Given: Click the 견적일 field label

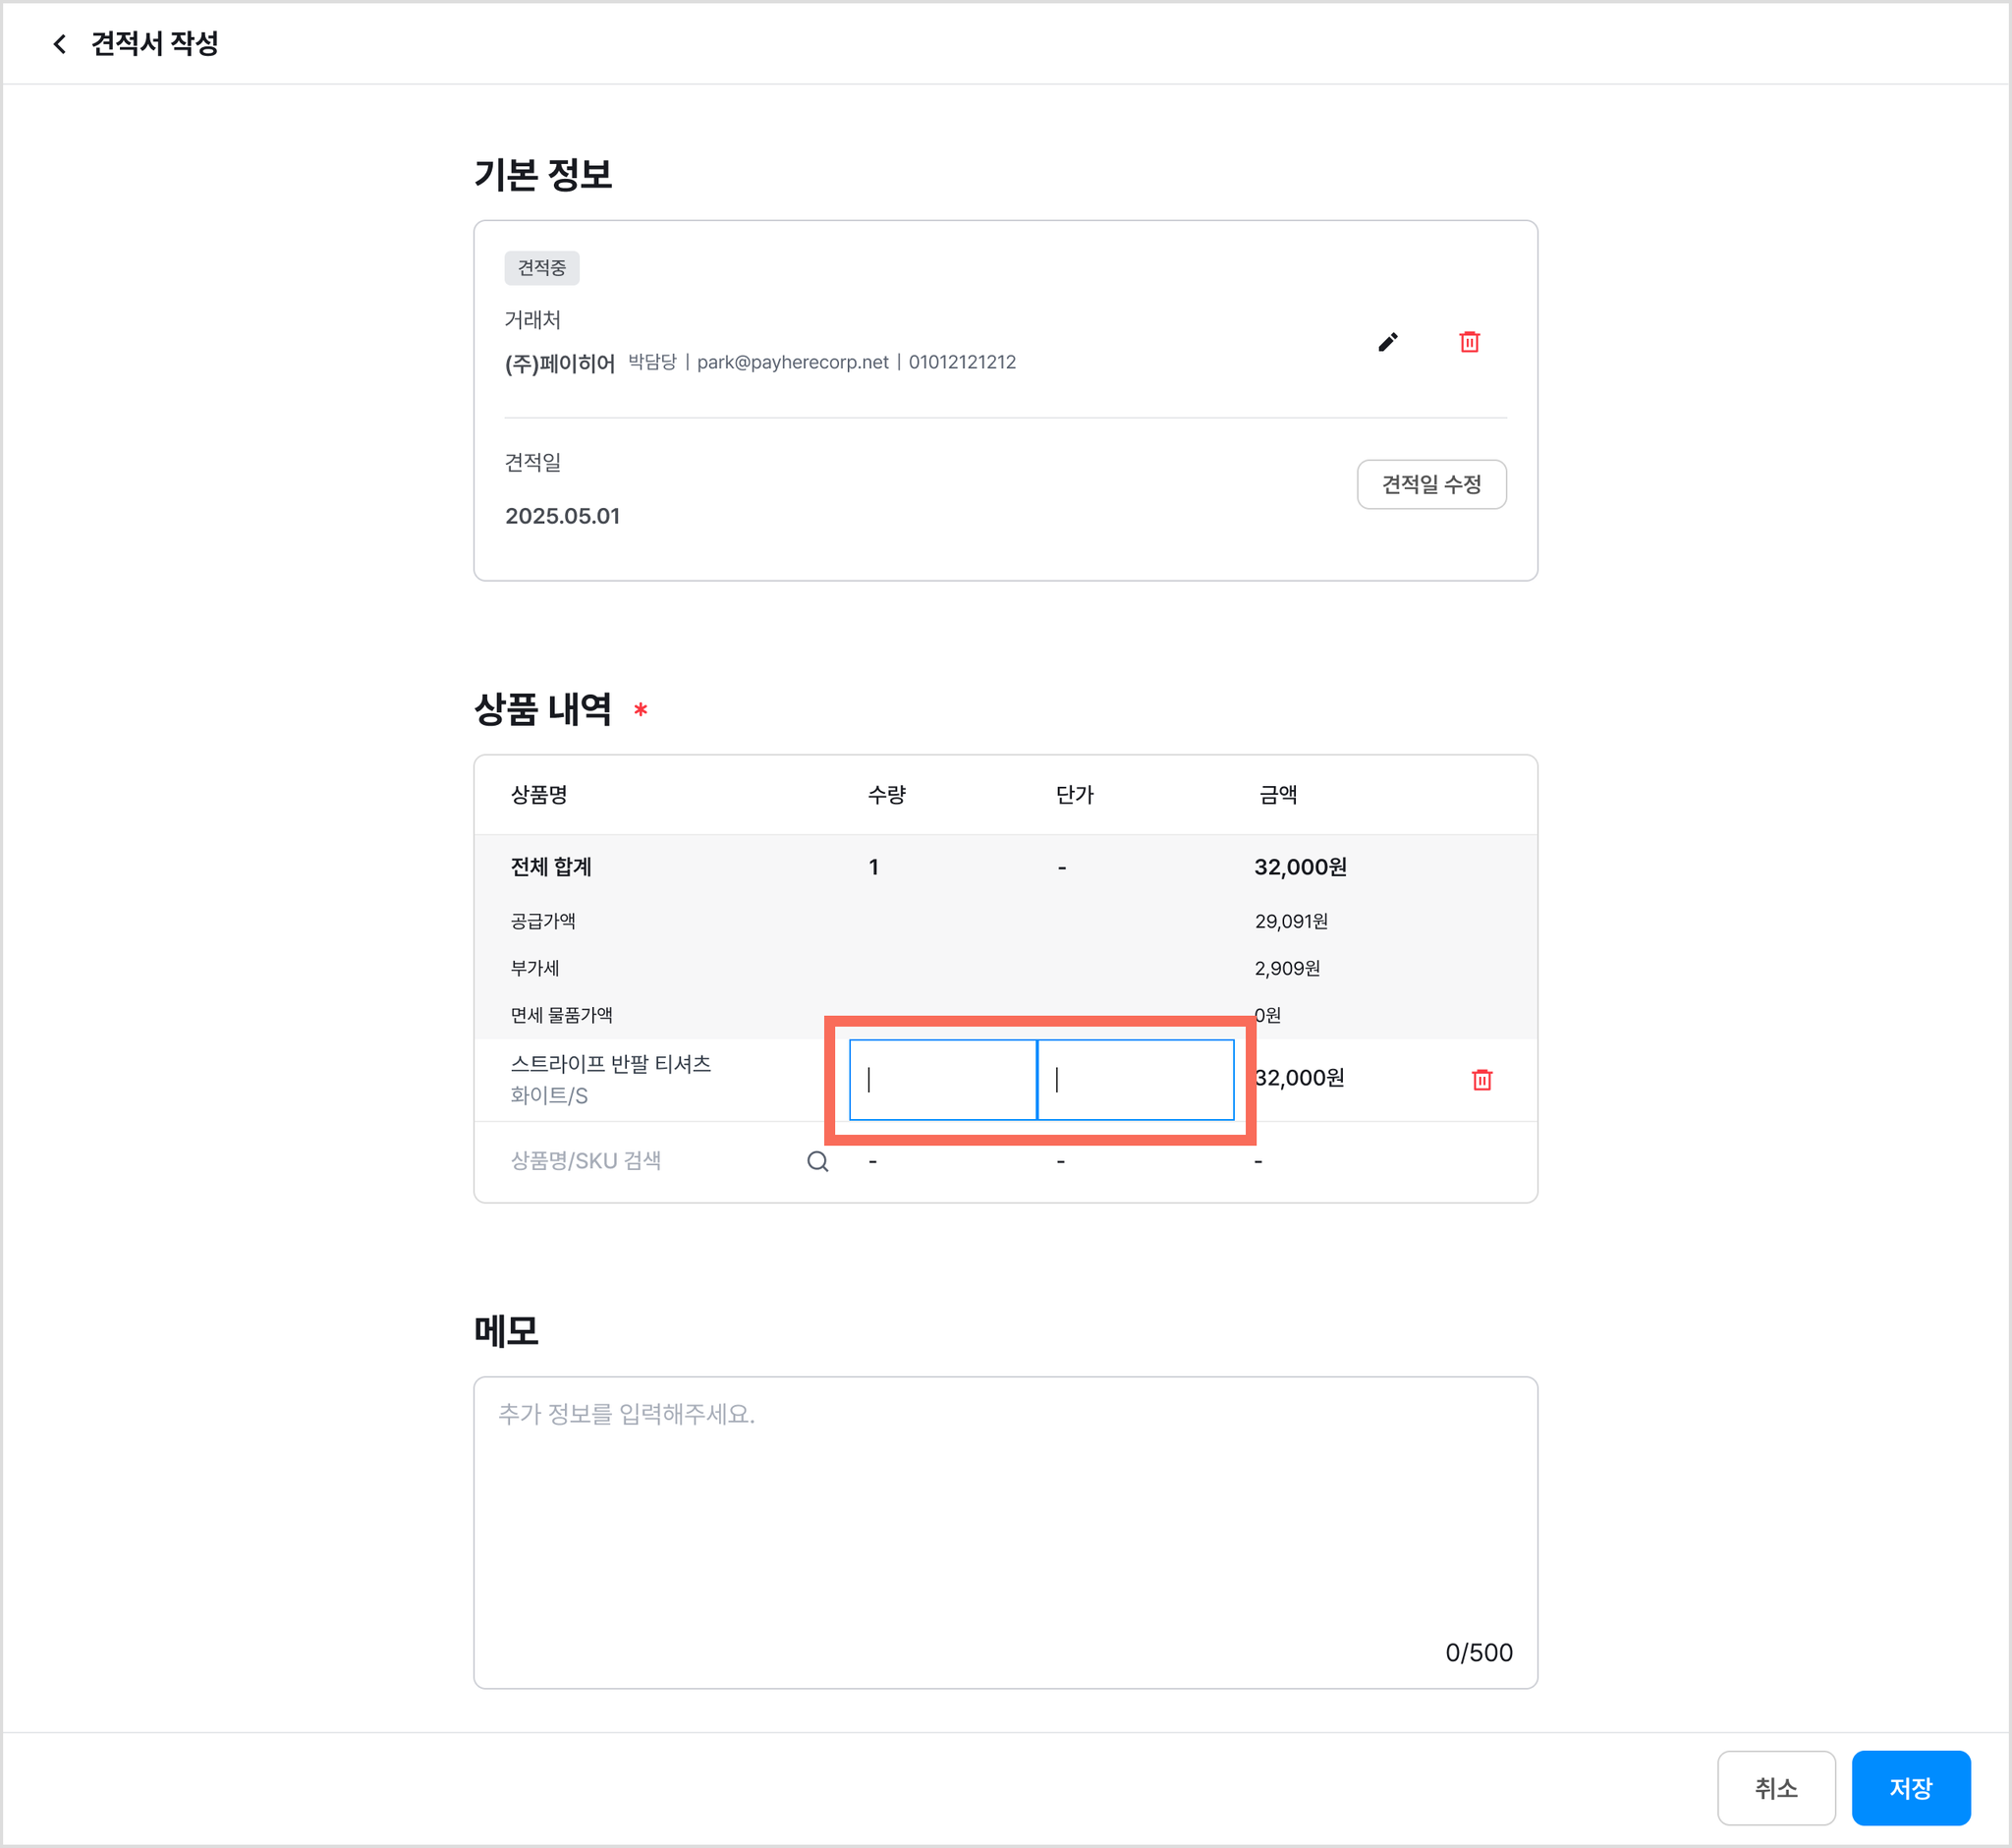Looking at the screenshot, I should tap(533, 463).
